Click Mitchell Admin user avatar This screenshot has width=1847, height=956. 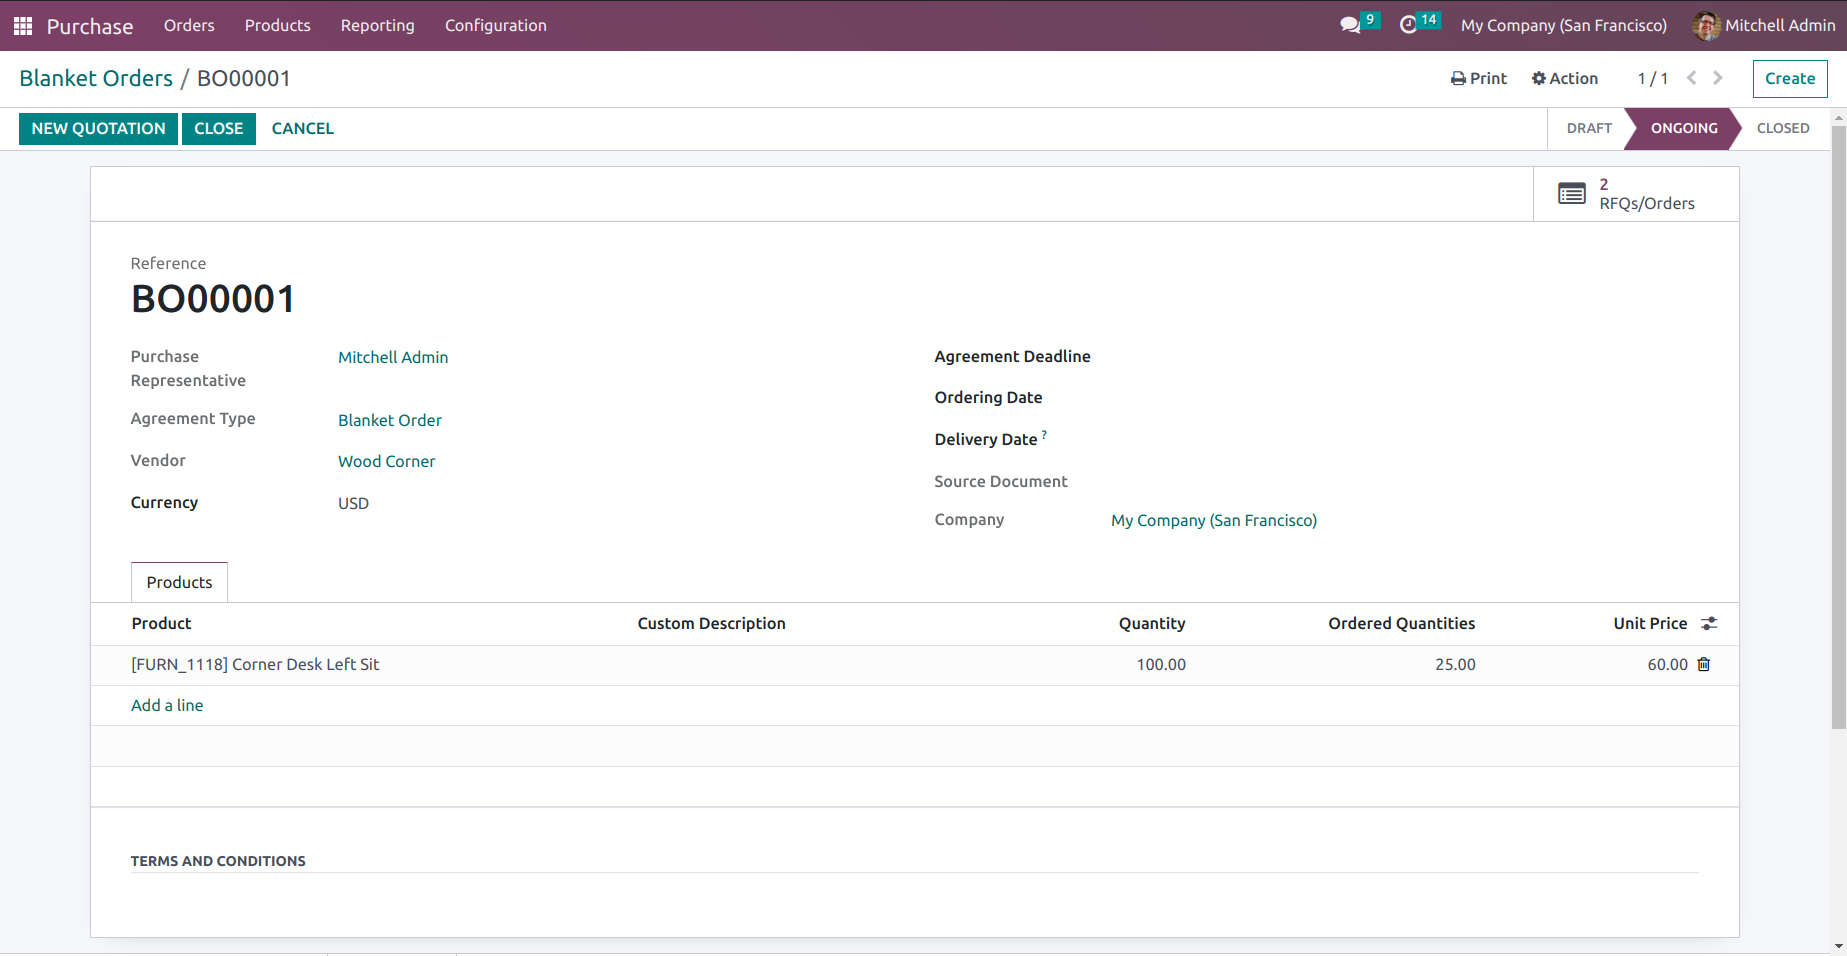pyautogui.click(x=1705, y=26)
